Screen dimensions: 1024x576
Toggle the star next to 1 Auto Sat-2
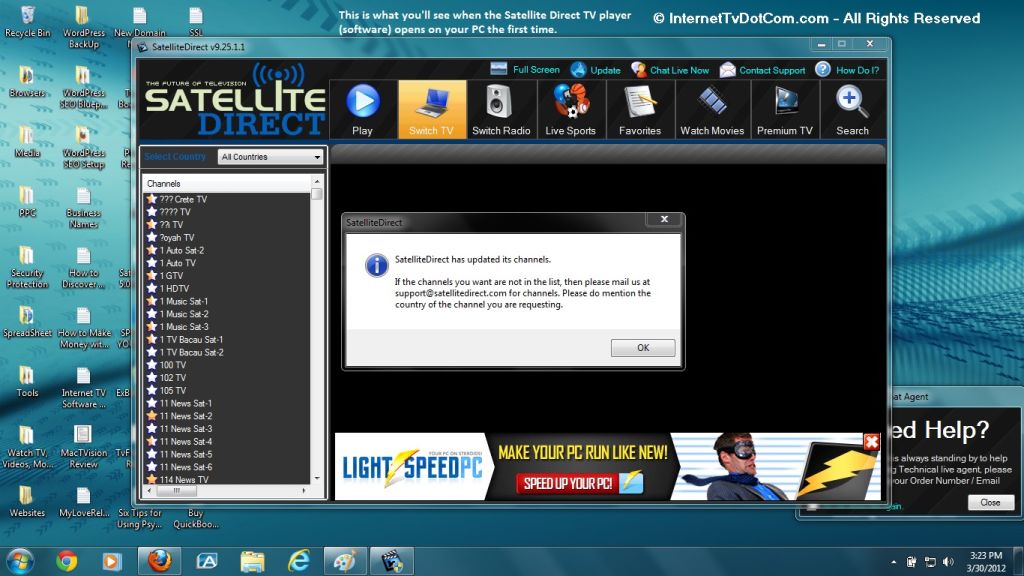click(x=152, y=250)
